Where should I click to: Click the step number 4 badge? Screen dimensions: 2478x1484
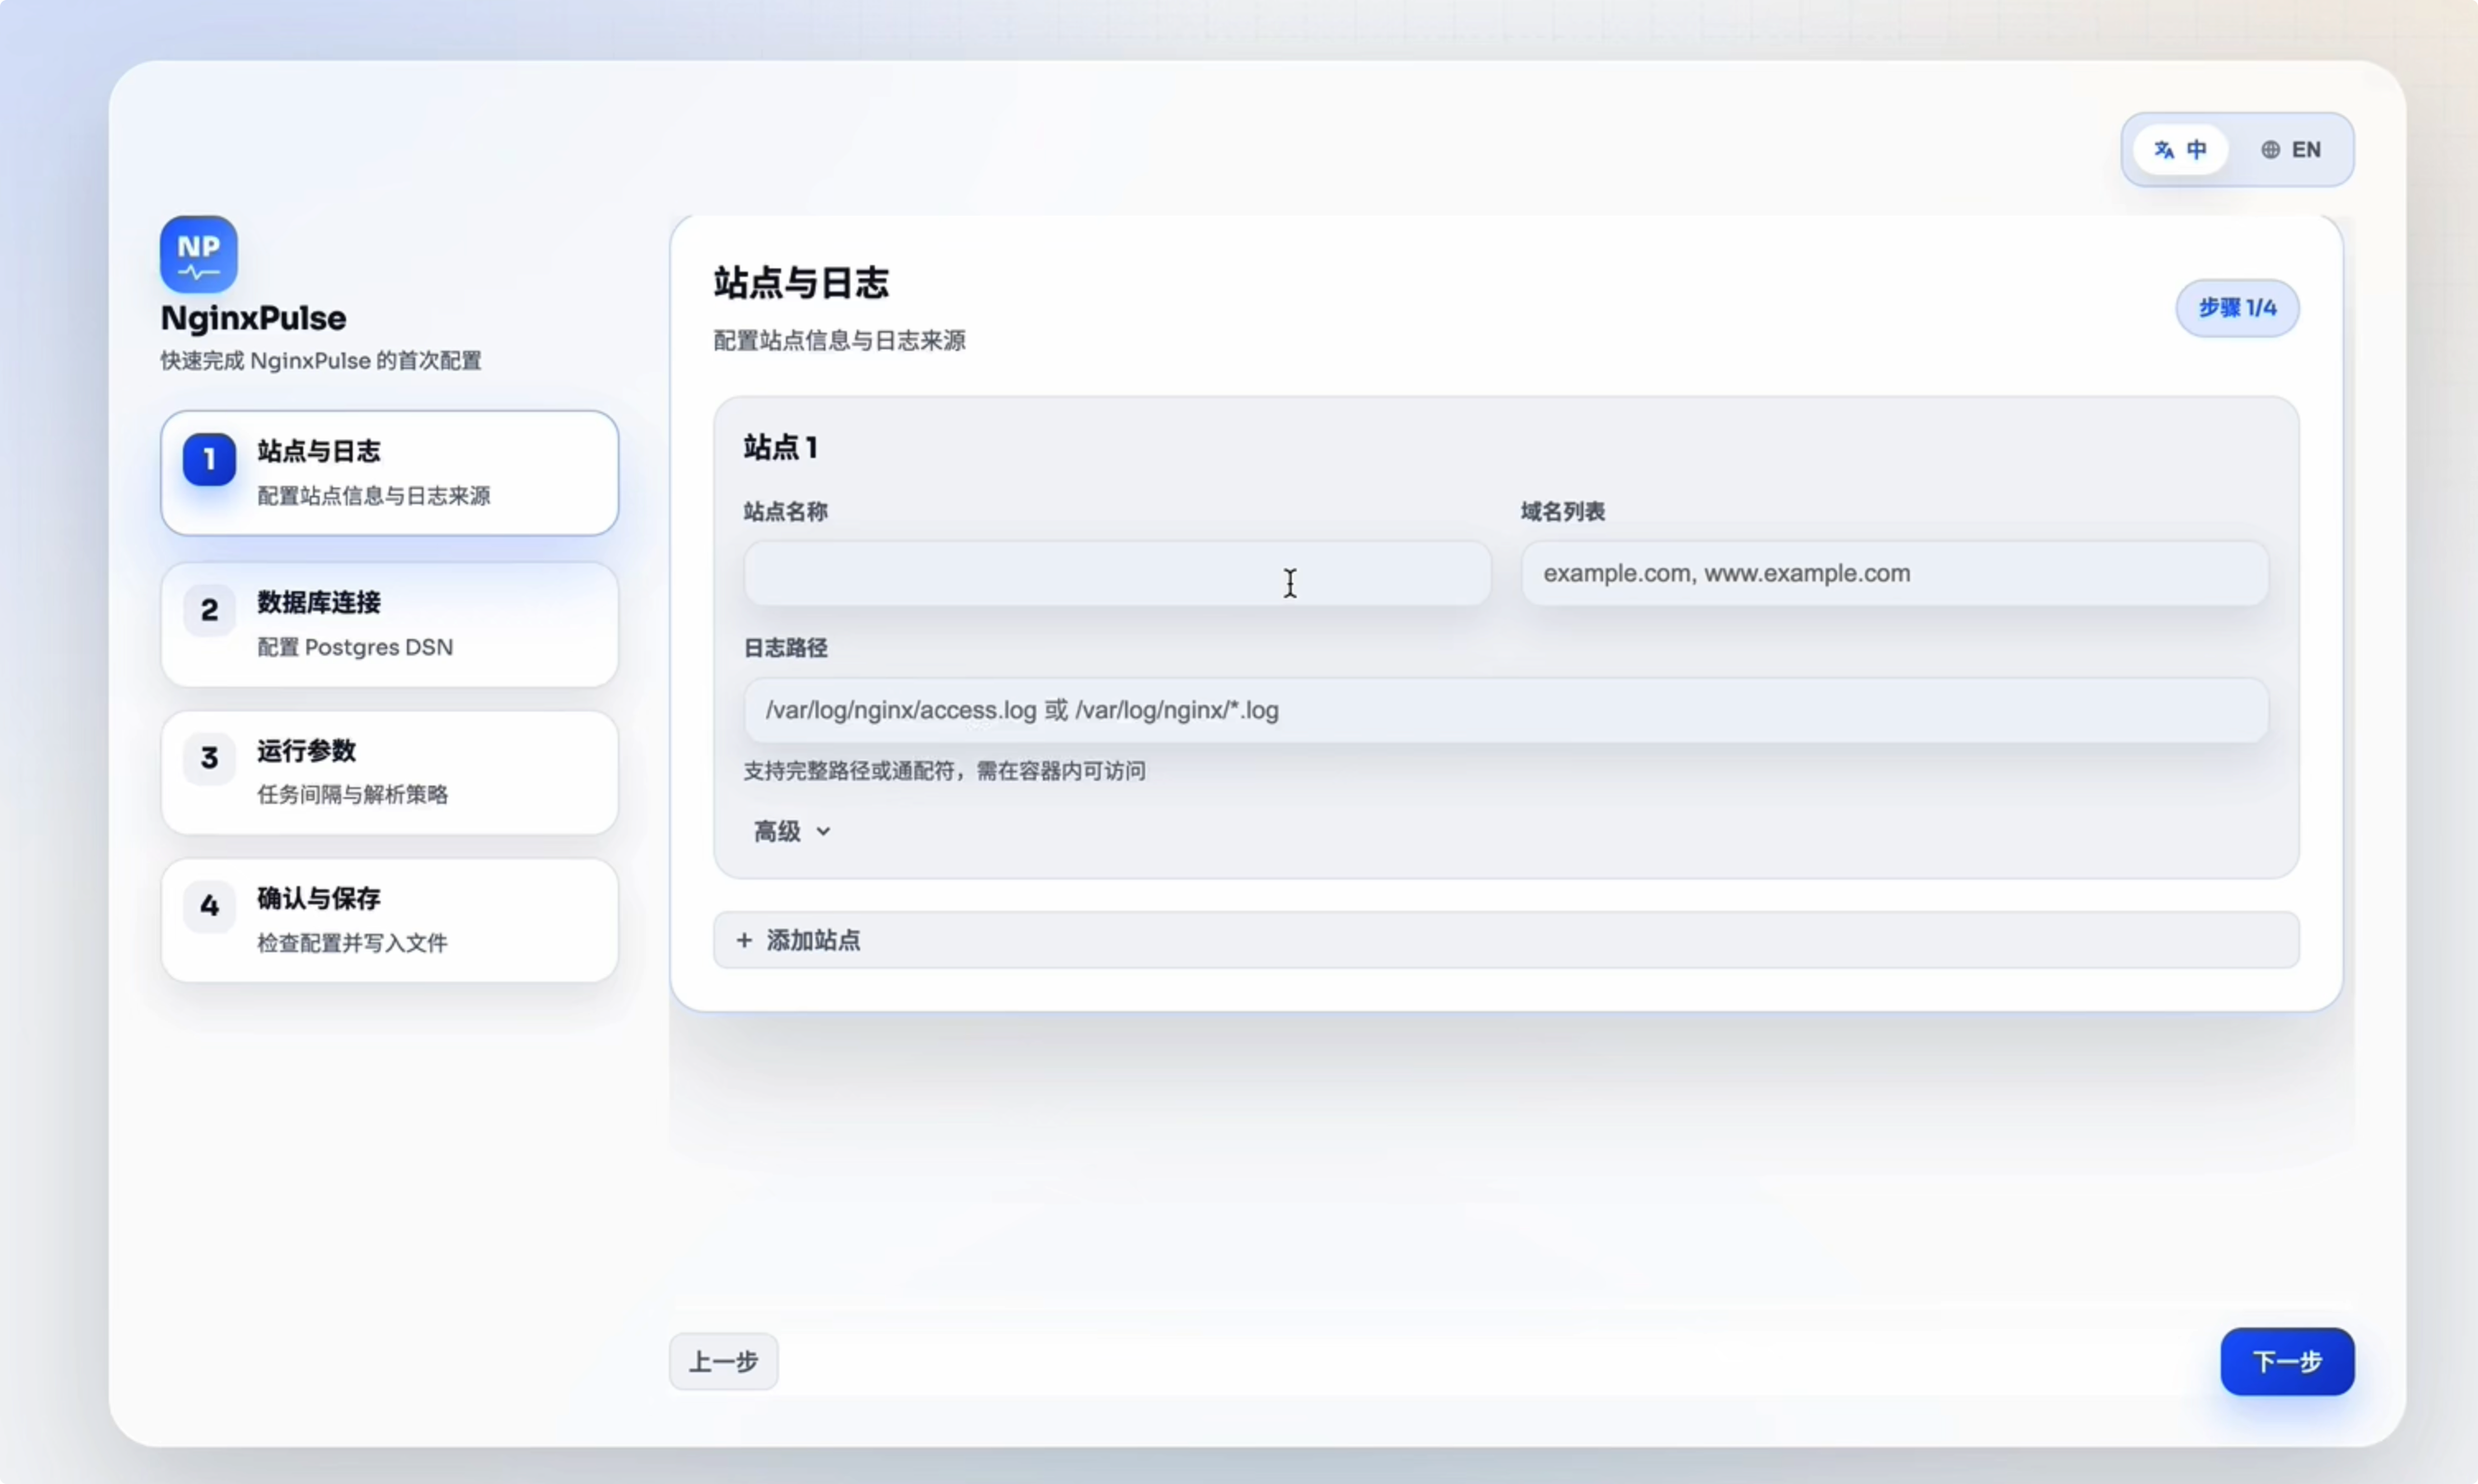point(209,906)
